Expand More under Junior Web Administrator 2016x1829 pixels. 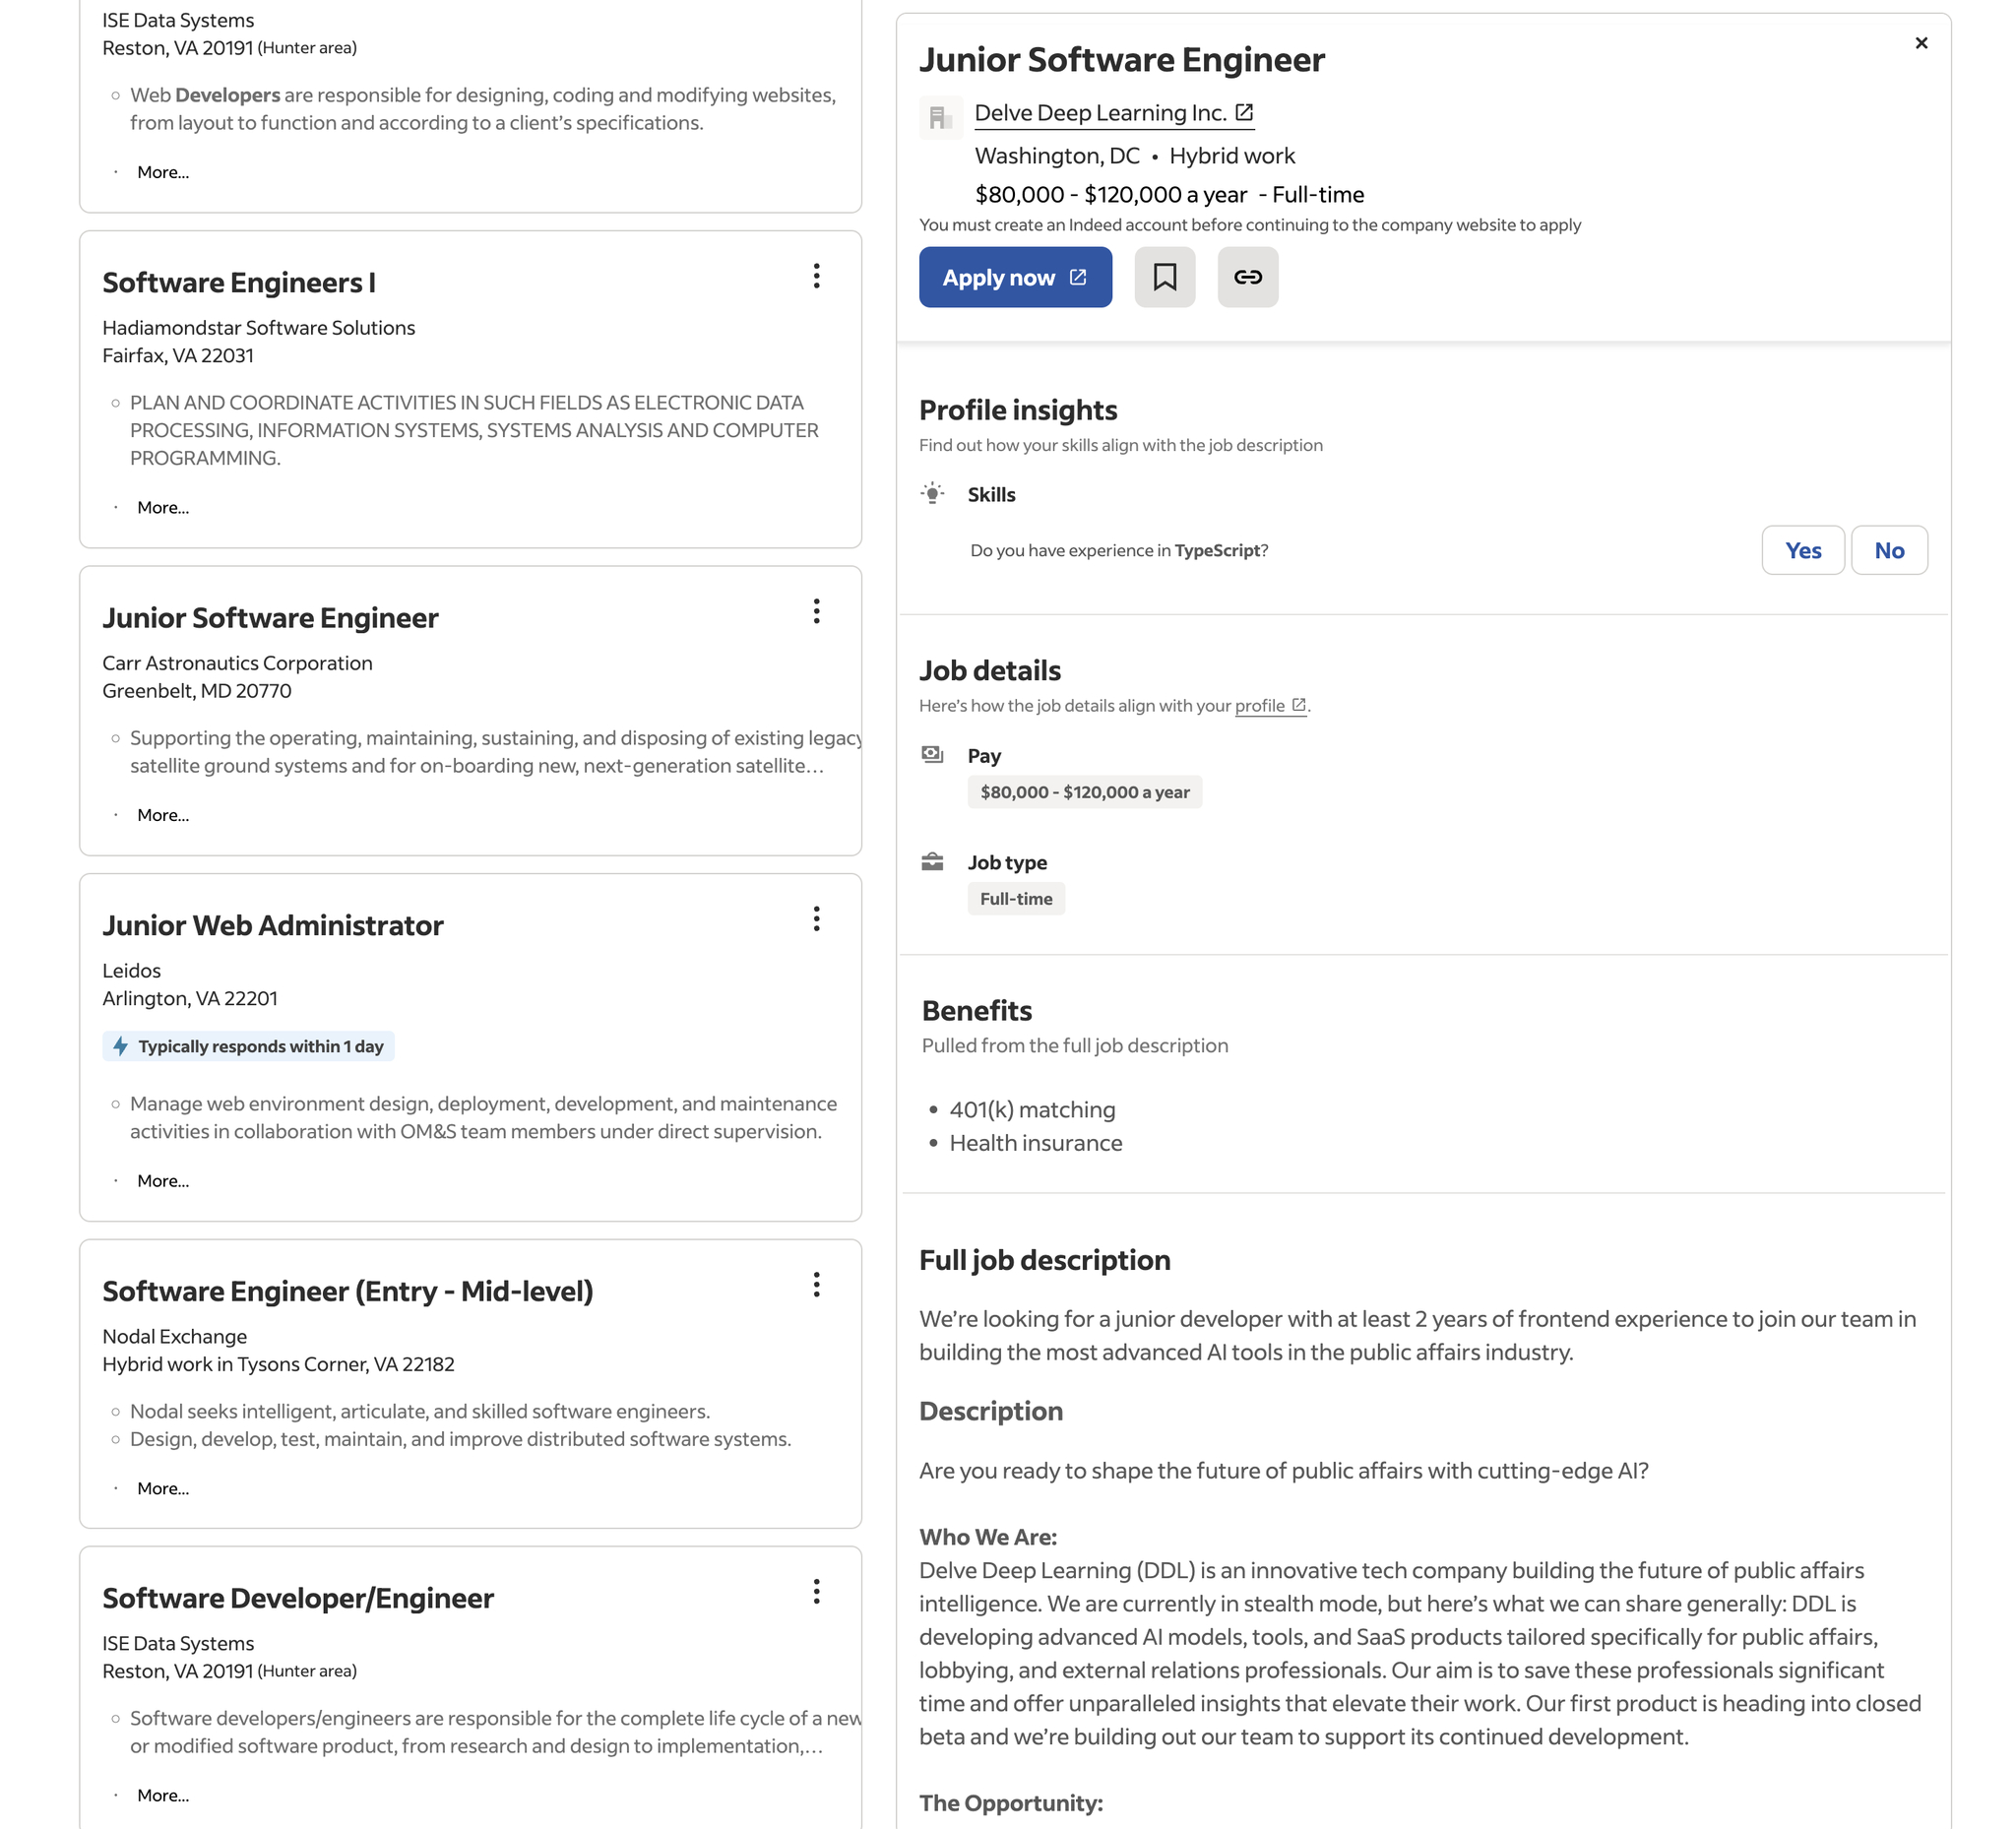pos(163,1181)
